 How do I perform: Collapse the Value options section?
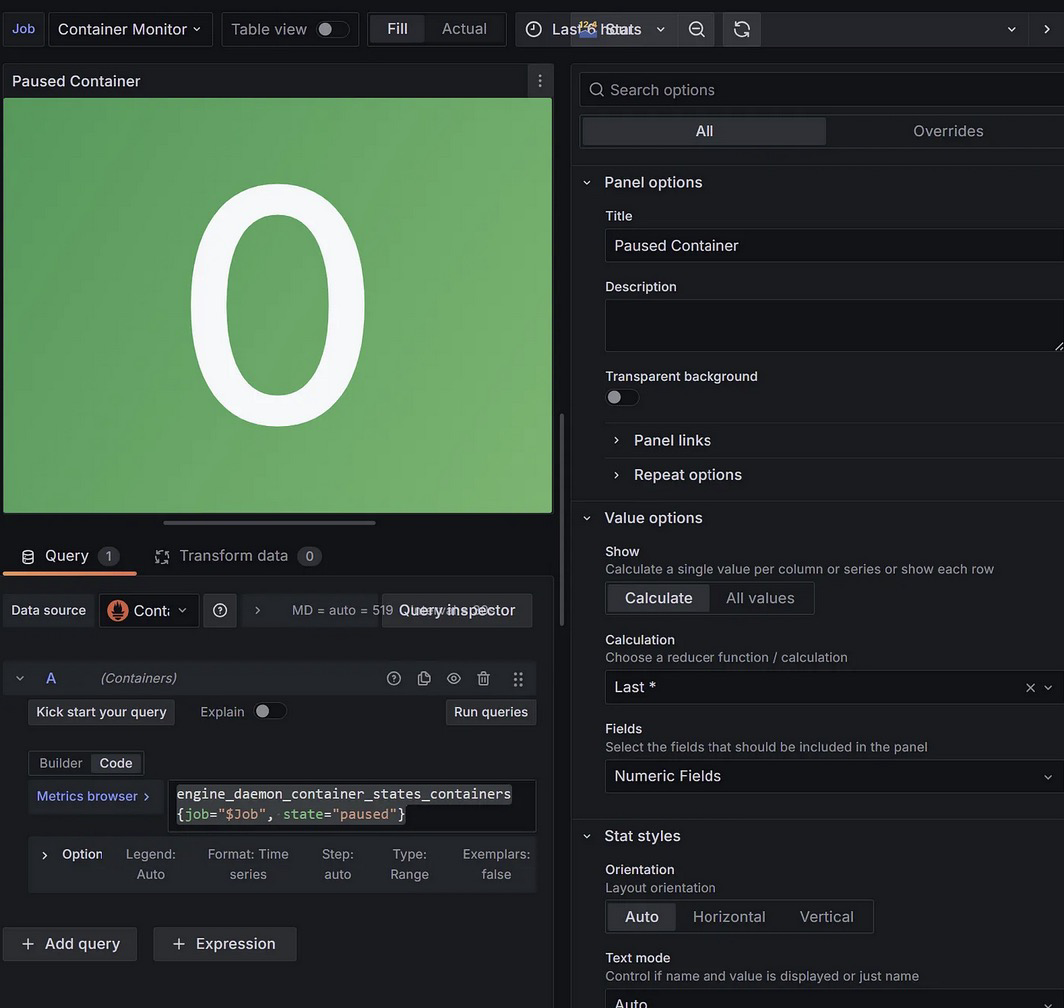tap(587, 519)
